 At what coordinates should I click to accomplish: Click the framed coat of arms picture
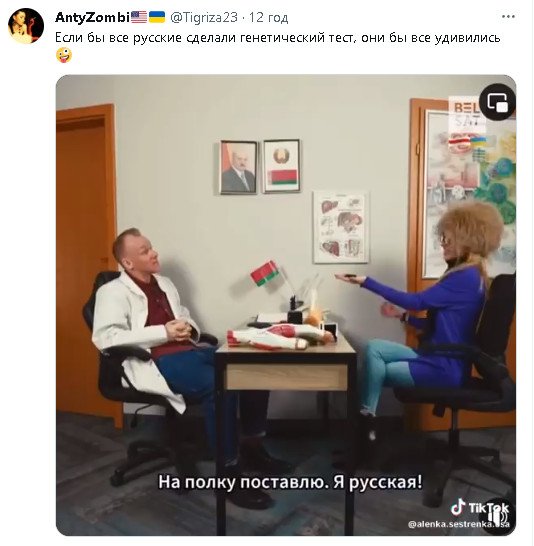click(281, 166)
